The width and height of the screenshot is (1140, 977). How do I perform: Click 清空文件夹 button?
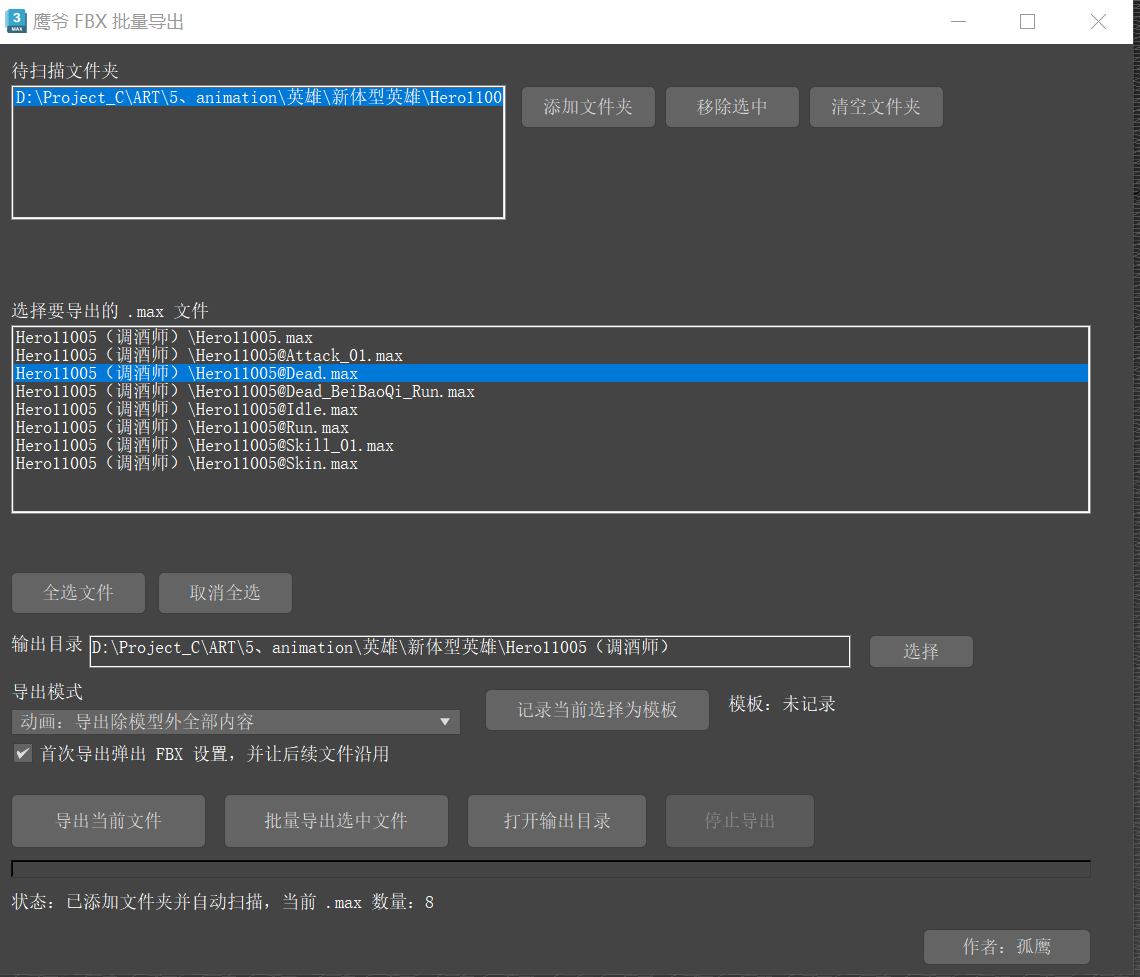pos(876,107)
